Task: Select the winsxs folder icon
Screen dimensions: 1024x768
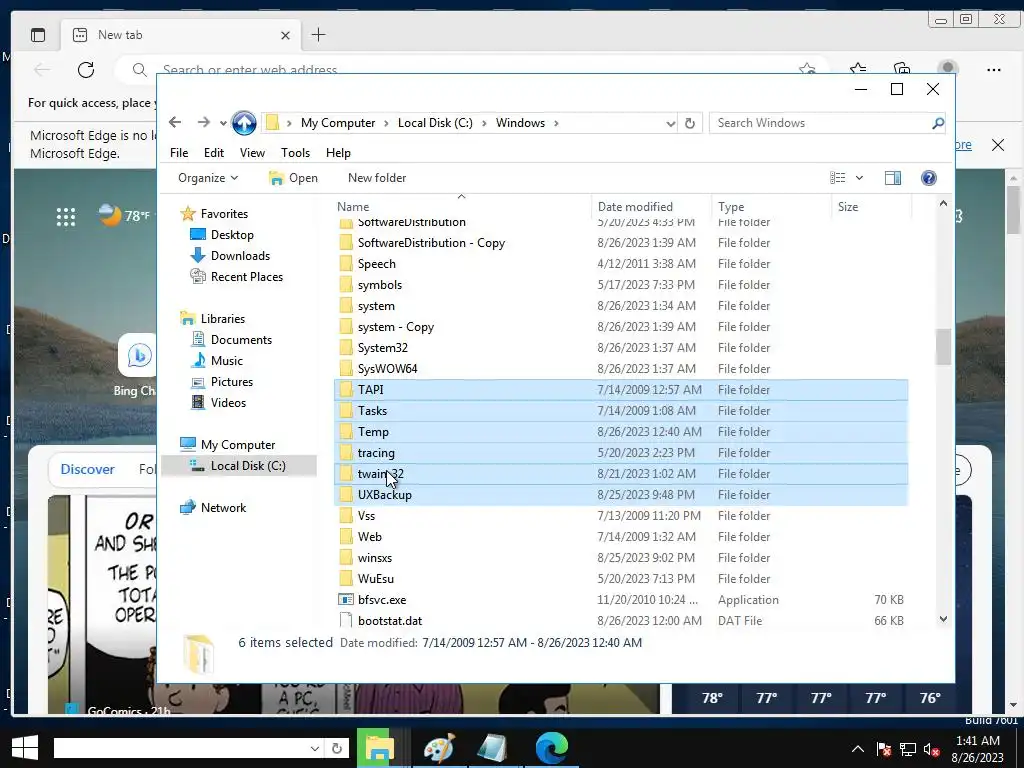Action: click(346, 558)
